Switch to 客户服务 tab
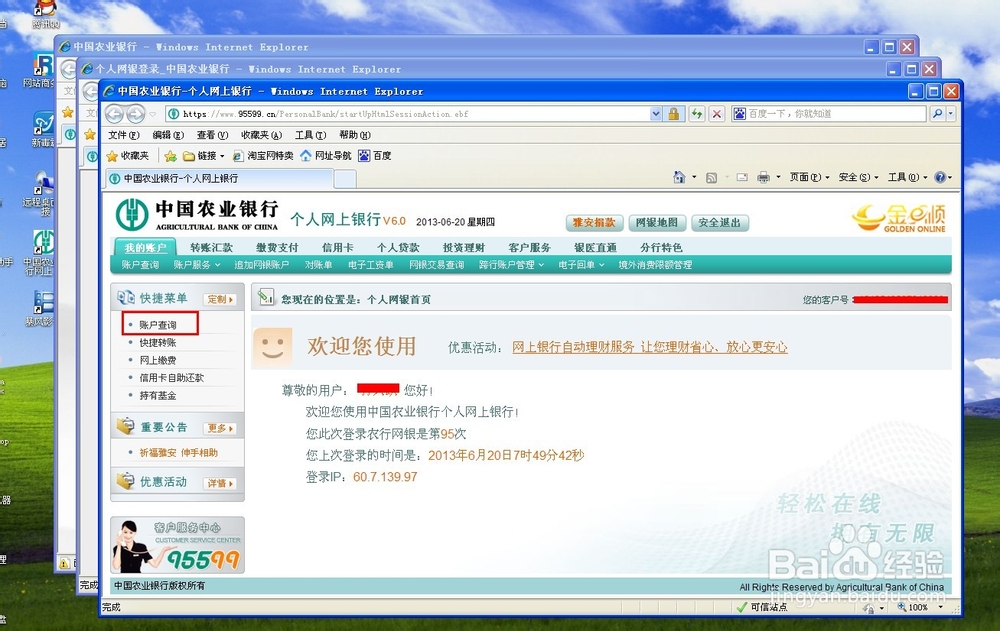Image resolution: width=1000 pixels, height=631 pixels. (x=529, y=248)
